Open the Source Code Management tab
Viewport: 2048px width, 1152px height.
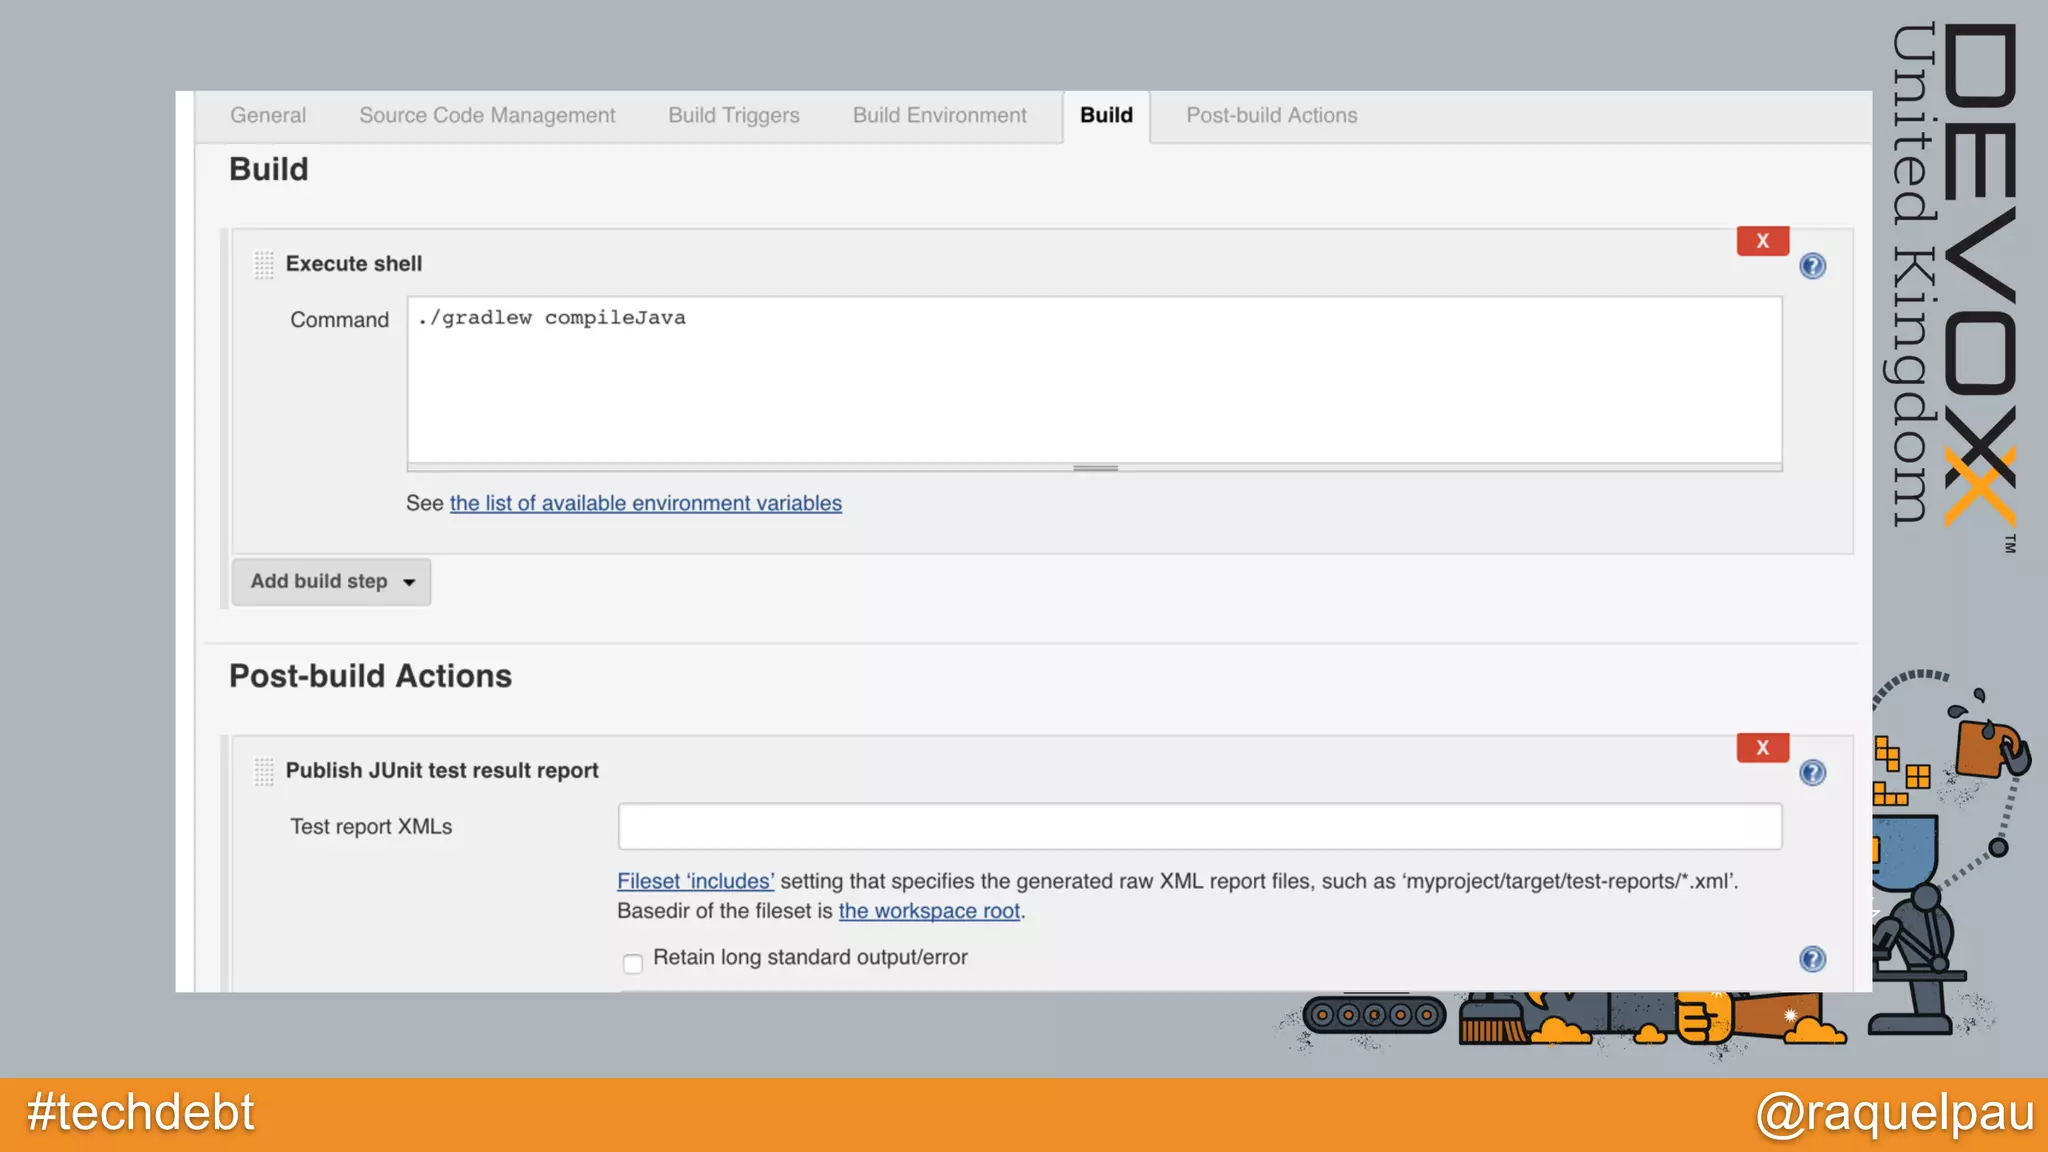pyautogui.click(x=487, y=116)
